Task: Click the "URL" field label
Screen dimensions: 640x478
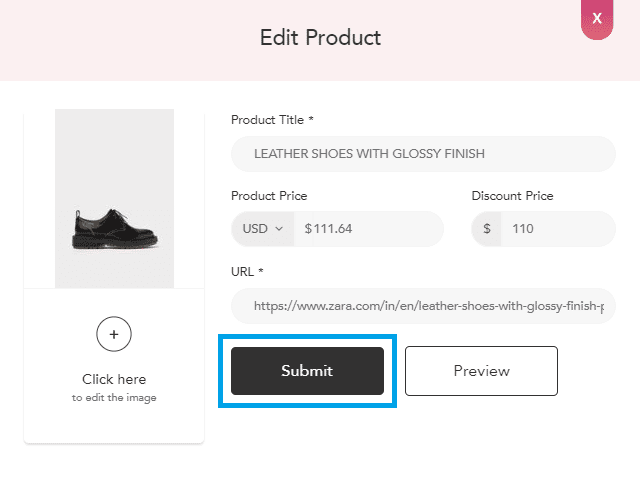Action: (x=243, y=272)
